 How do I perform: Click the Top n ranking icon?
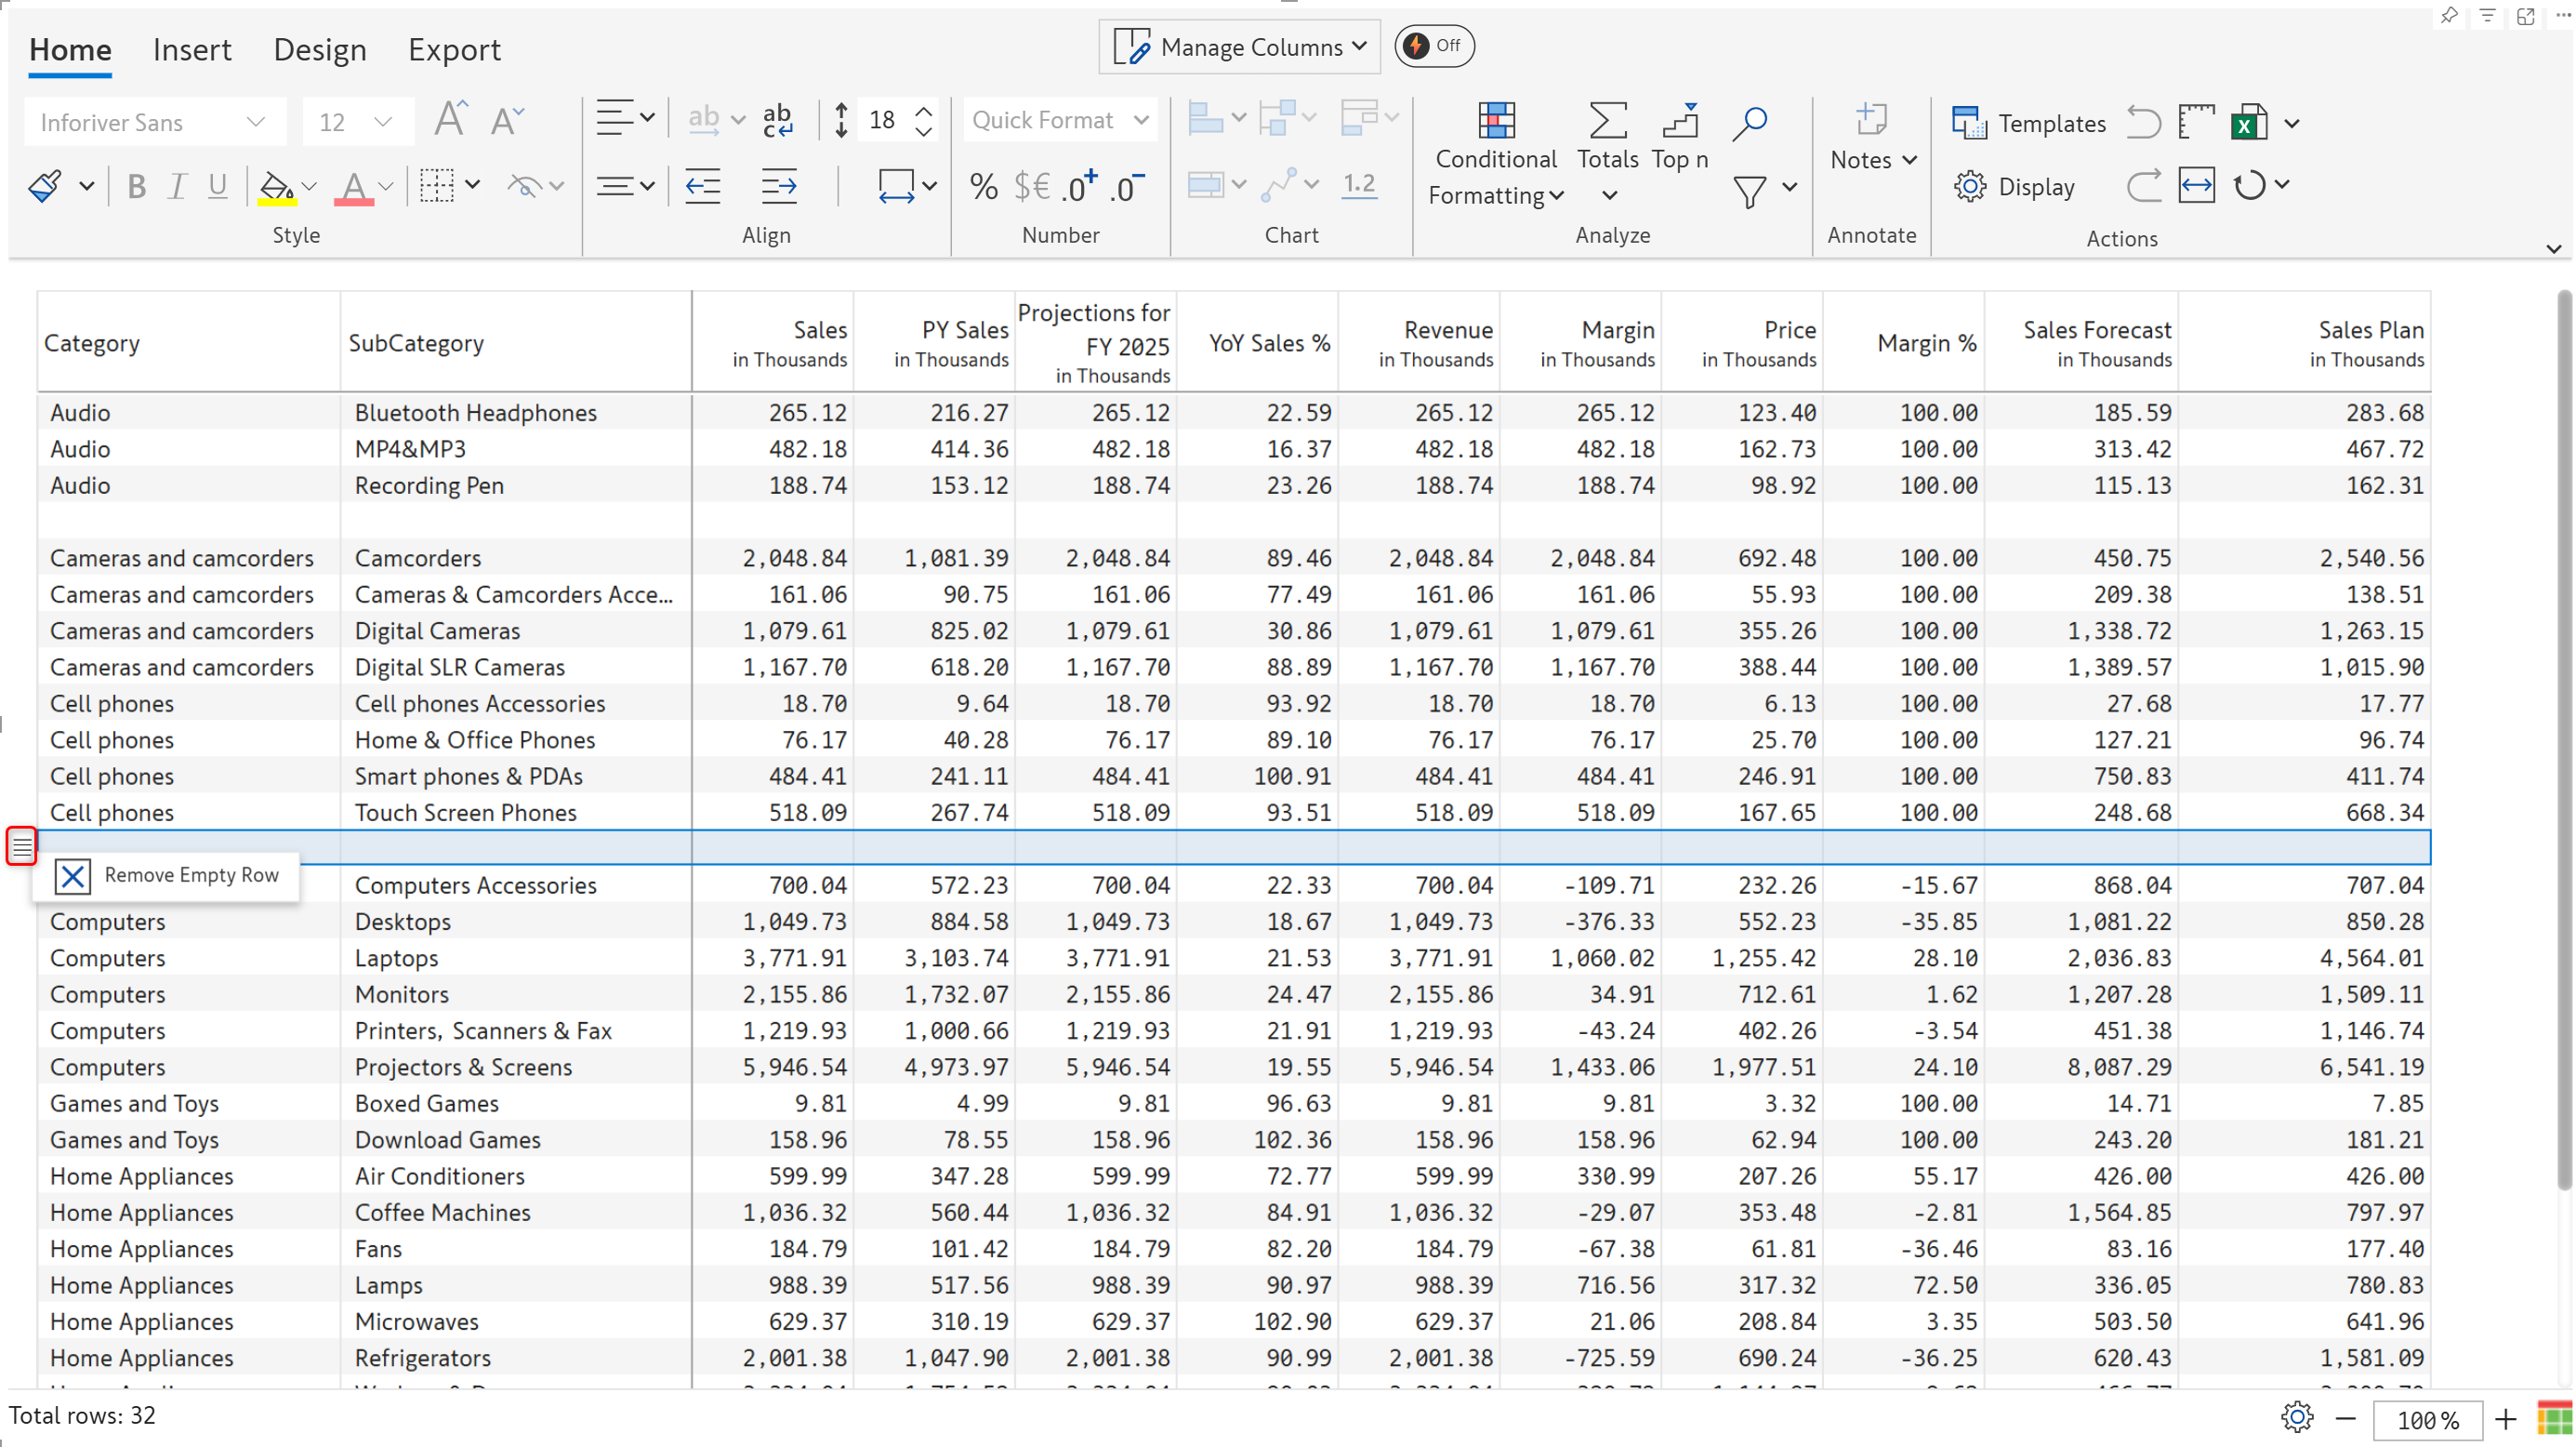1680,121
